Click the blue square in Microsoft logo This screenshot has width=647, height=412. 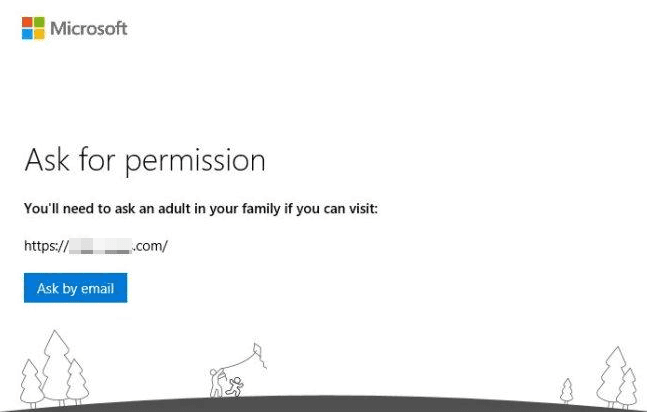tap(28, 34)
